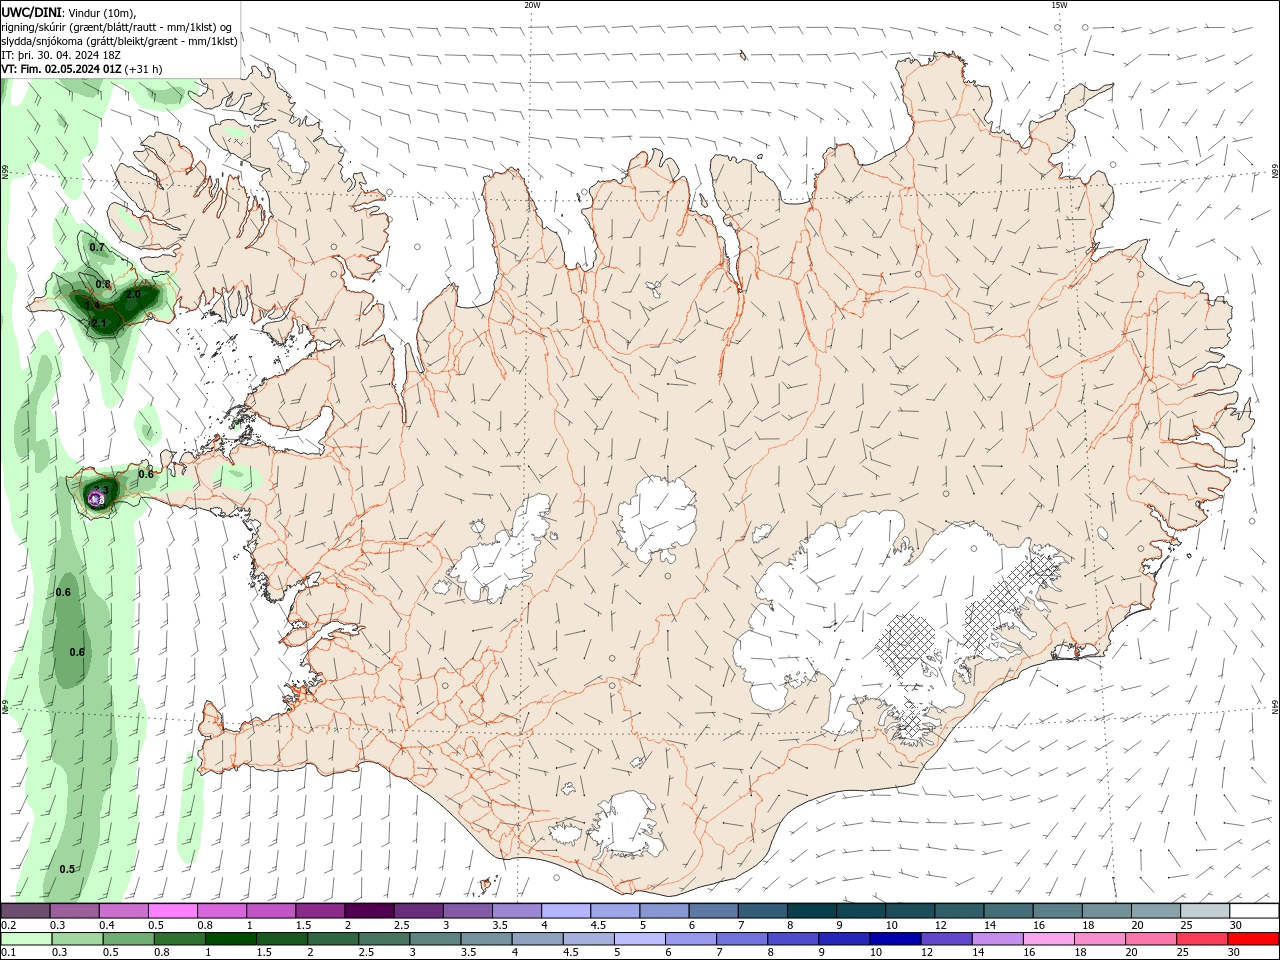Click the 20W longitude label

click(x=532, y=5)
